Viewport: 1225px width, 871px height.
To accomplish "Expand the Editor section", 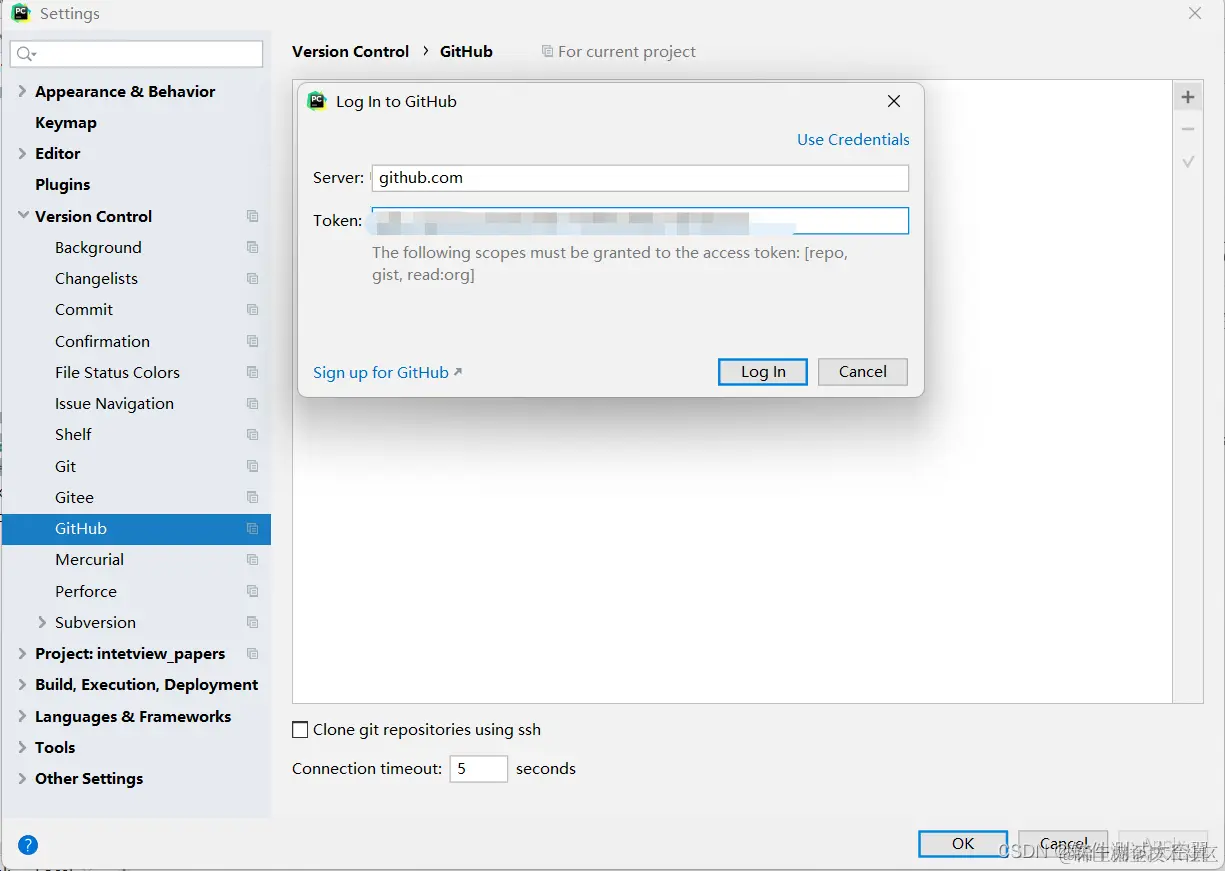I will 22,153.
